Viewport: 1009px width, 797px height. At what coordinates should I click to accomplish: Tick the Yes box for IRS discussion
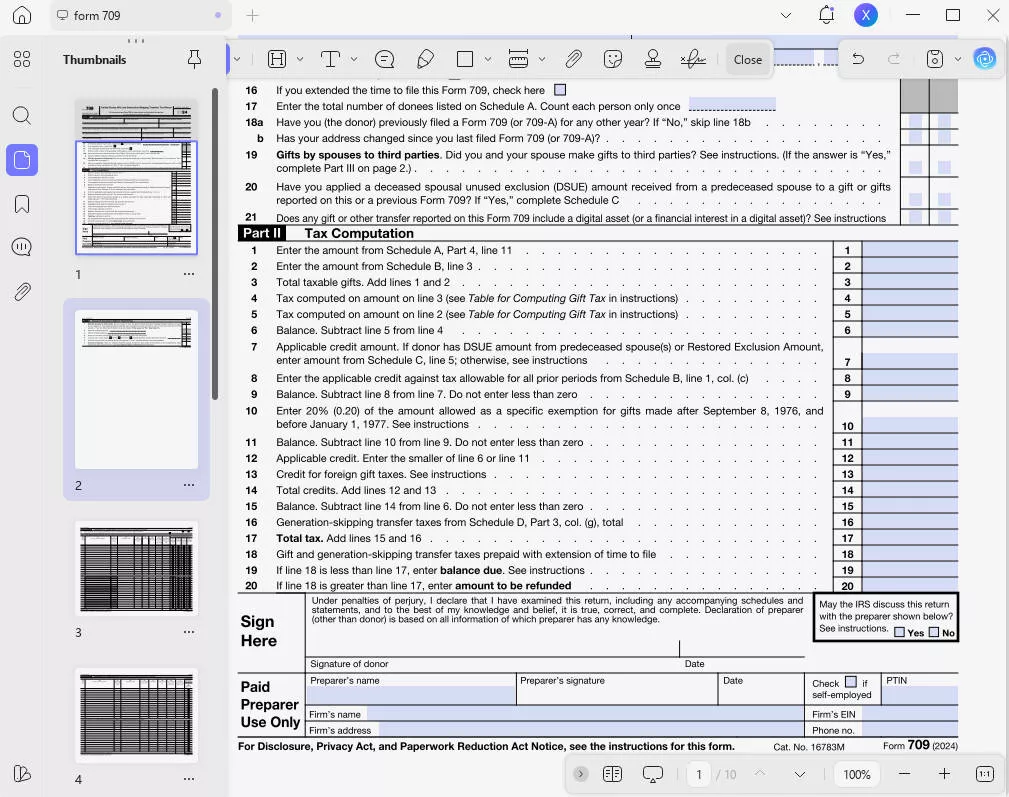click(899, 632)
